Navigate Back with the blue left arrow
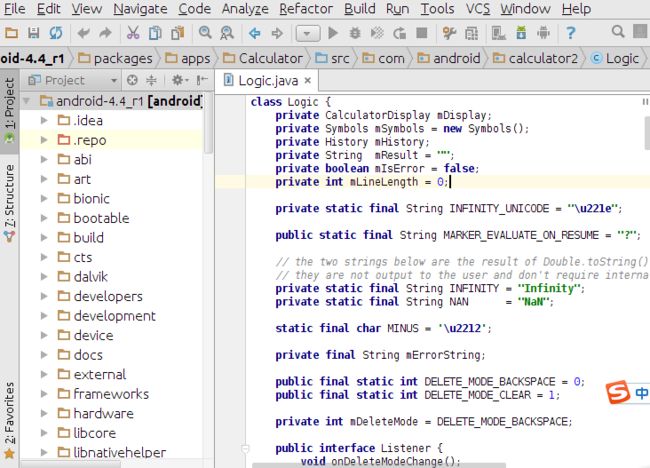The width and height of the screenshot is (650, 468). tap(255, 33)
